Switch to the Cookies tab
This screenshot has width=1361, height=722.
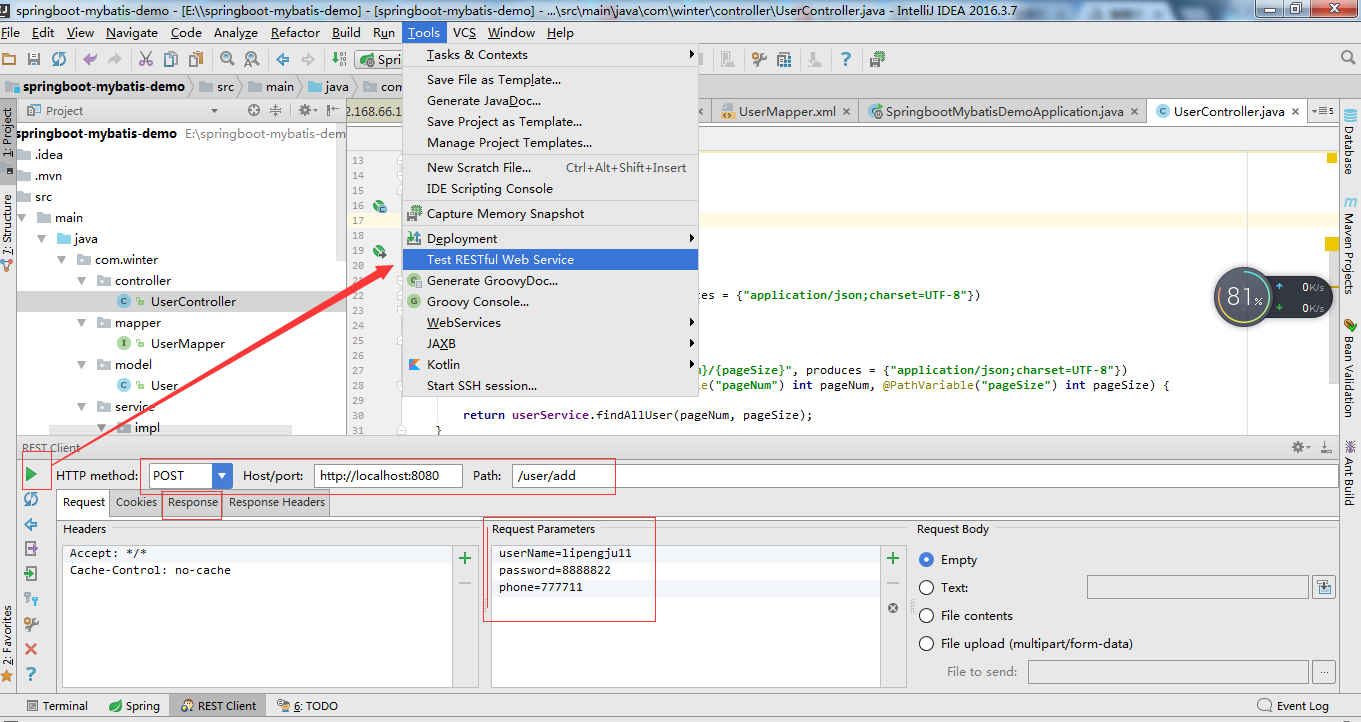[x=136, y=502]
